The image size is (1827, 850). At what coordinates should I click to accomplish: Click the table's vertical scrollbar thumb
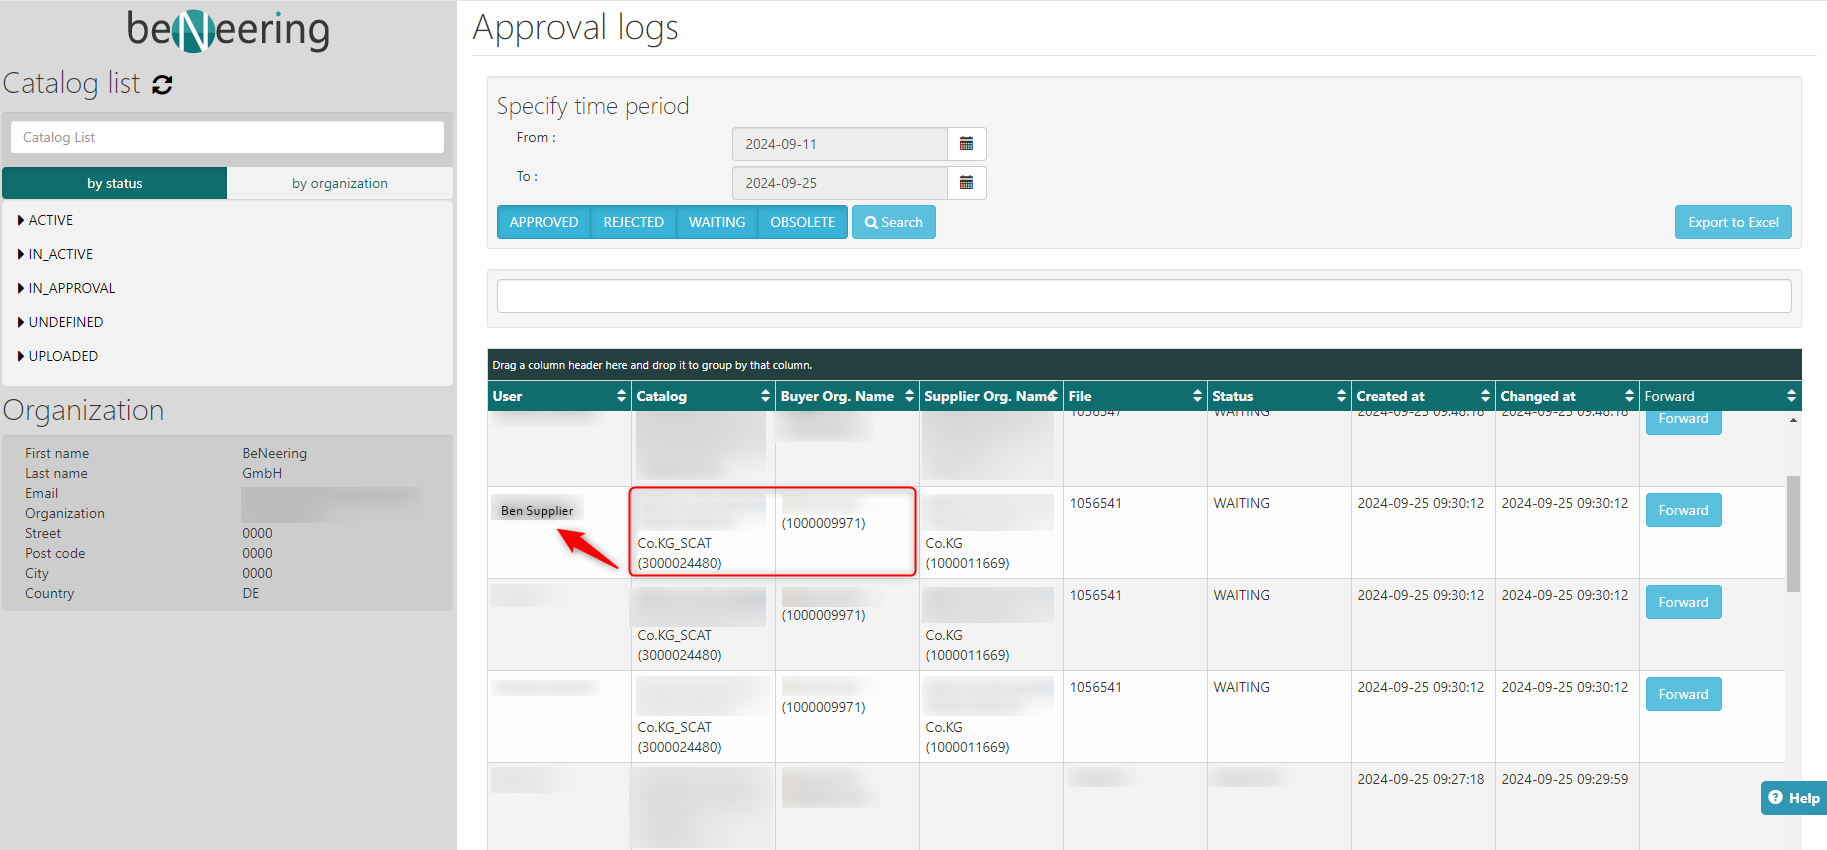pyautogui.click(x=1793, y=533)
